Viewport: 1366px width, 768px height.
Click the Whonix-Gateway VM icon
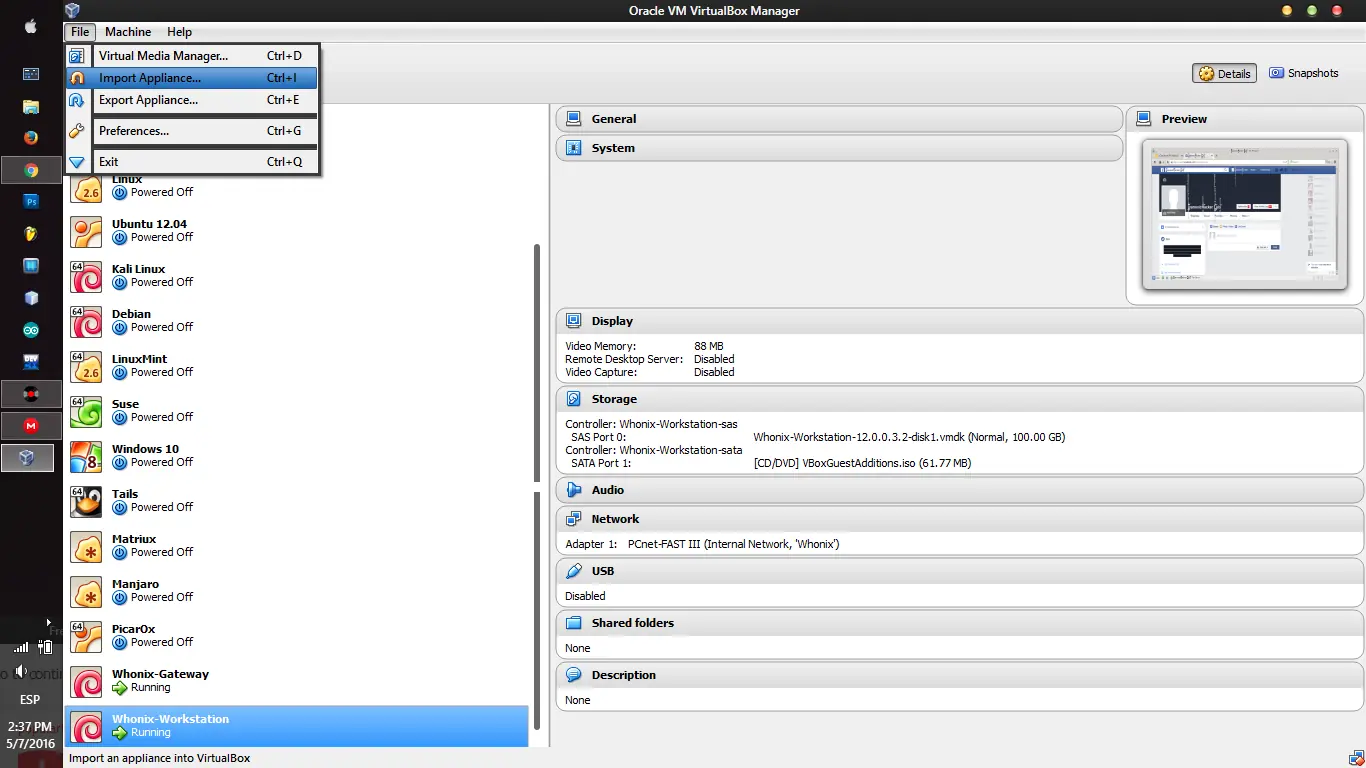tap(86, 682)
